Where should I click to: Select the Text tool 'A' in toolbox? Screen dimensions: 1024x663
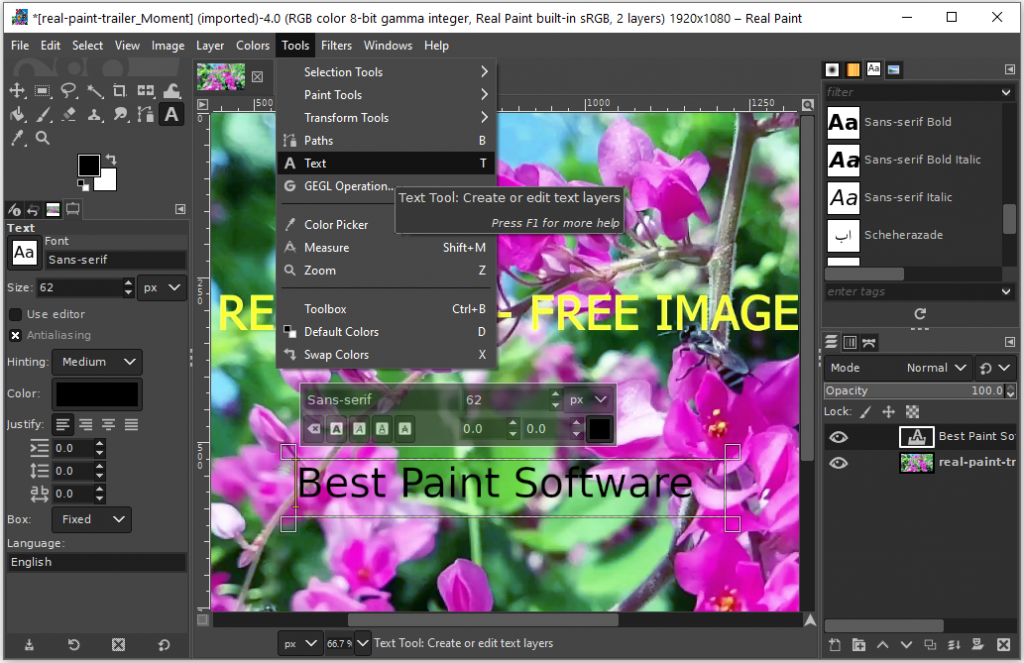pyautogui.click(x=171, y=114)
